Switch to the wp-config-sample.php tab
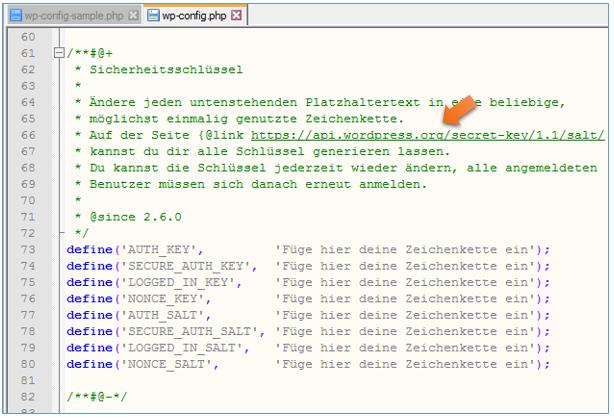The width and height of the screenshot is (614, 419). coord(76,16)
